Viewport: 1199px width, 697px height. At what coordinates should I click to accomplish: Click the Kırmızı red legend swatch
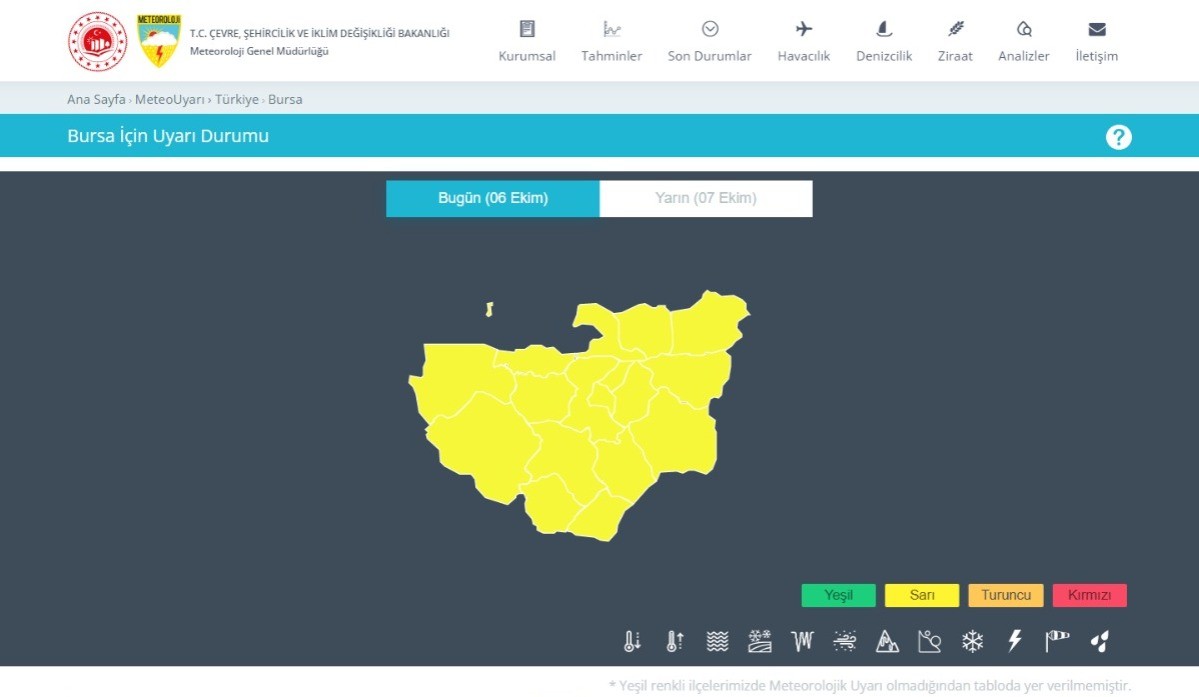(1089, 595)
